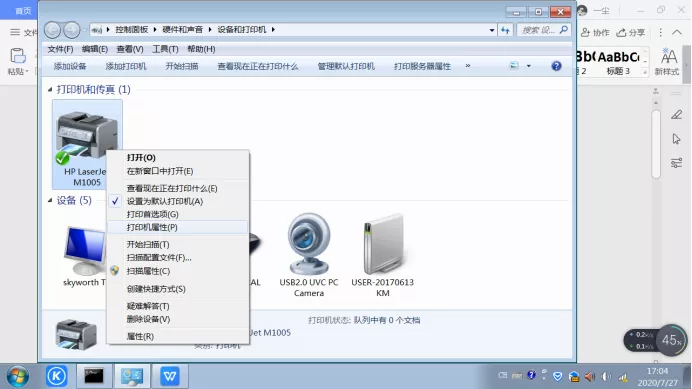This screenshot has height=389, width=692.
Task: Select the skyworth monitor device icon
Action: click(x=84, y=255)
